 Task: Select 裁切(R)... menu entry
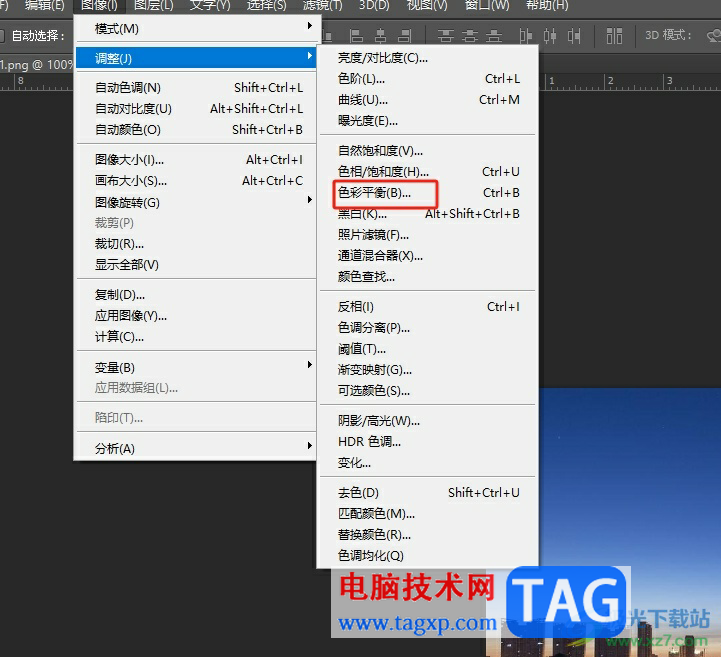click(x=196, y=244)
